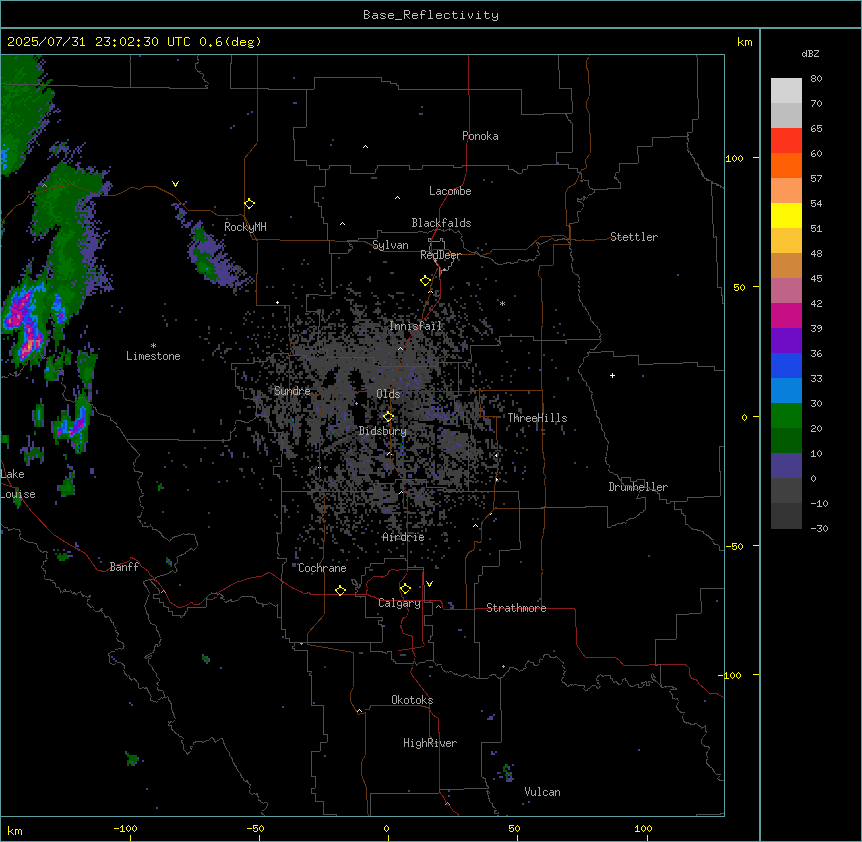Select the orange 57-60 dBZ legend swatch
Screen dimensions: 862x842
(x=786, y=165)
